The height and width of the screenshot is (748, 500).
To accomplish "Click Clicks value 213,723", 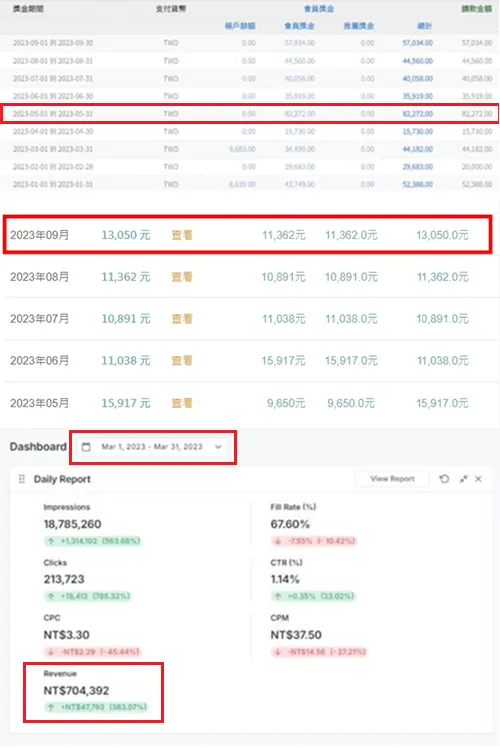I will point(64,580).
